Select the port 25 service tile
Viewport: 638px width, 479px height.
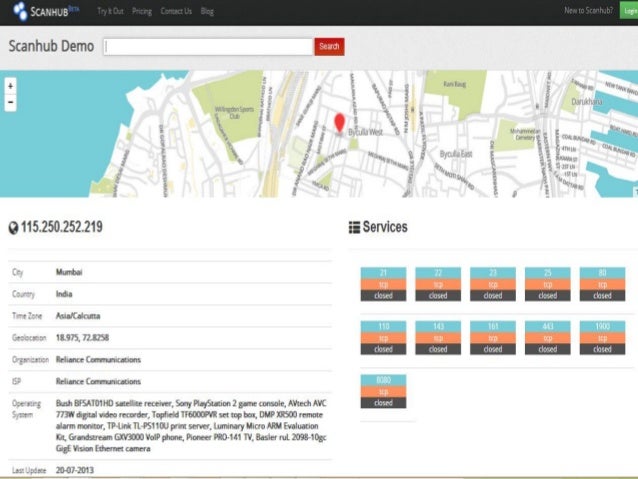click(x=548, y=284)
